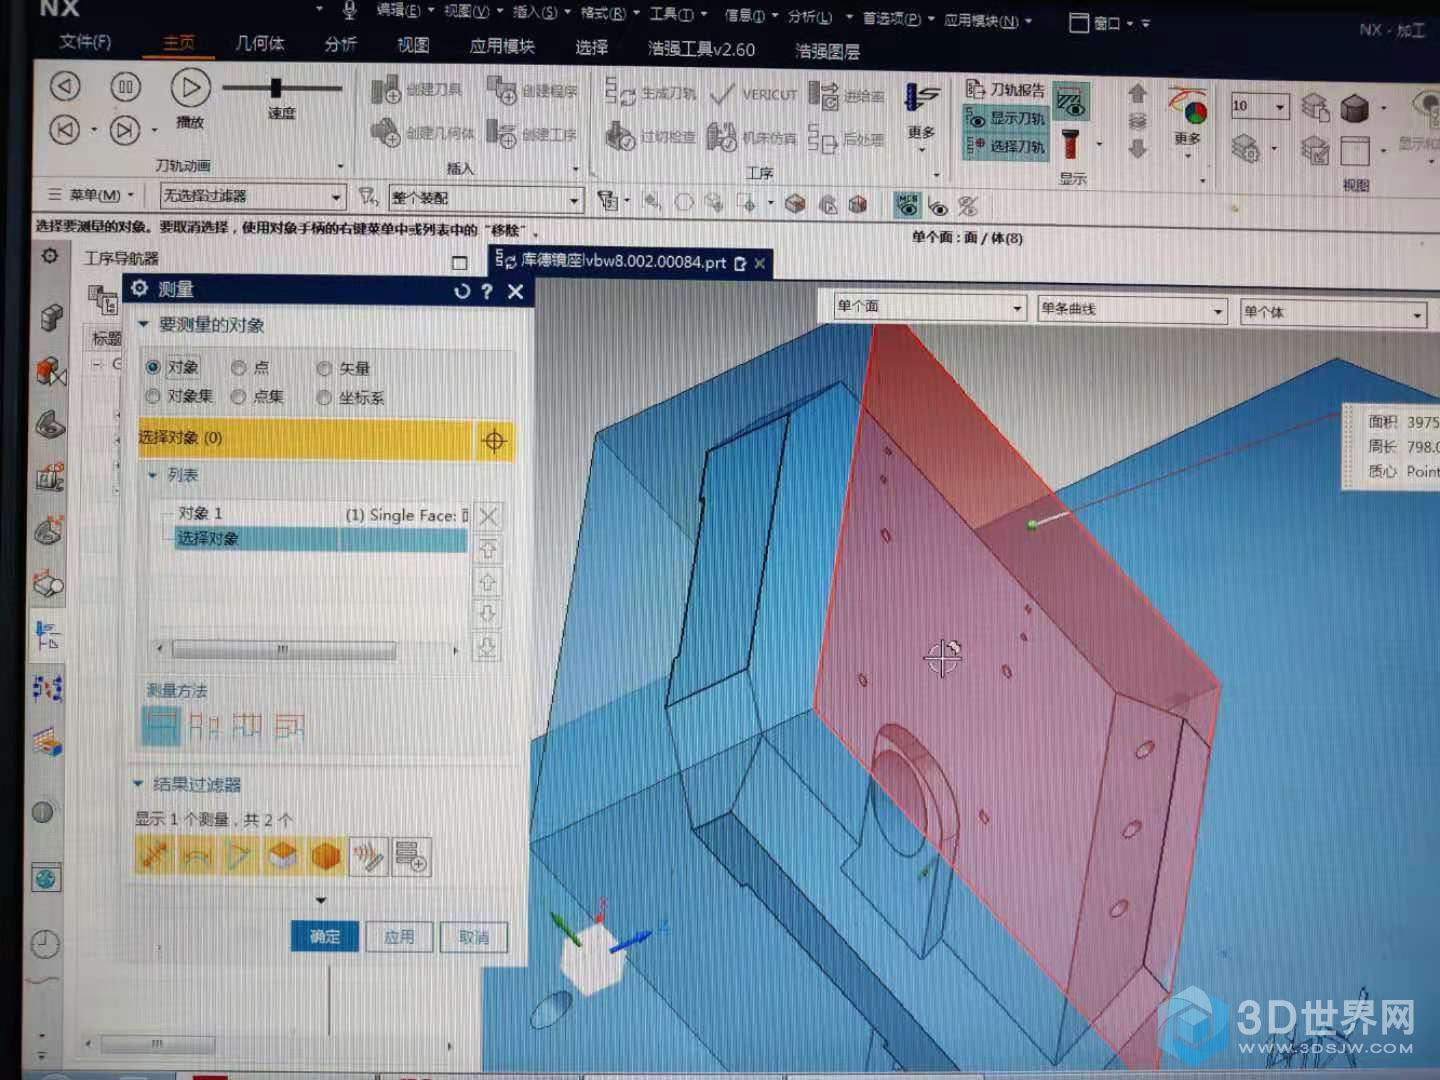Open the History clock icon in sidebar

tap(45, 942)
